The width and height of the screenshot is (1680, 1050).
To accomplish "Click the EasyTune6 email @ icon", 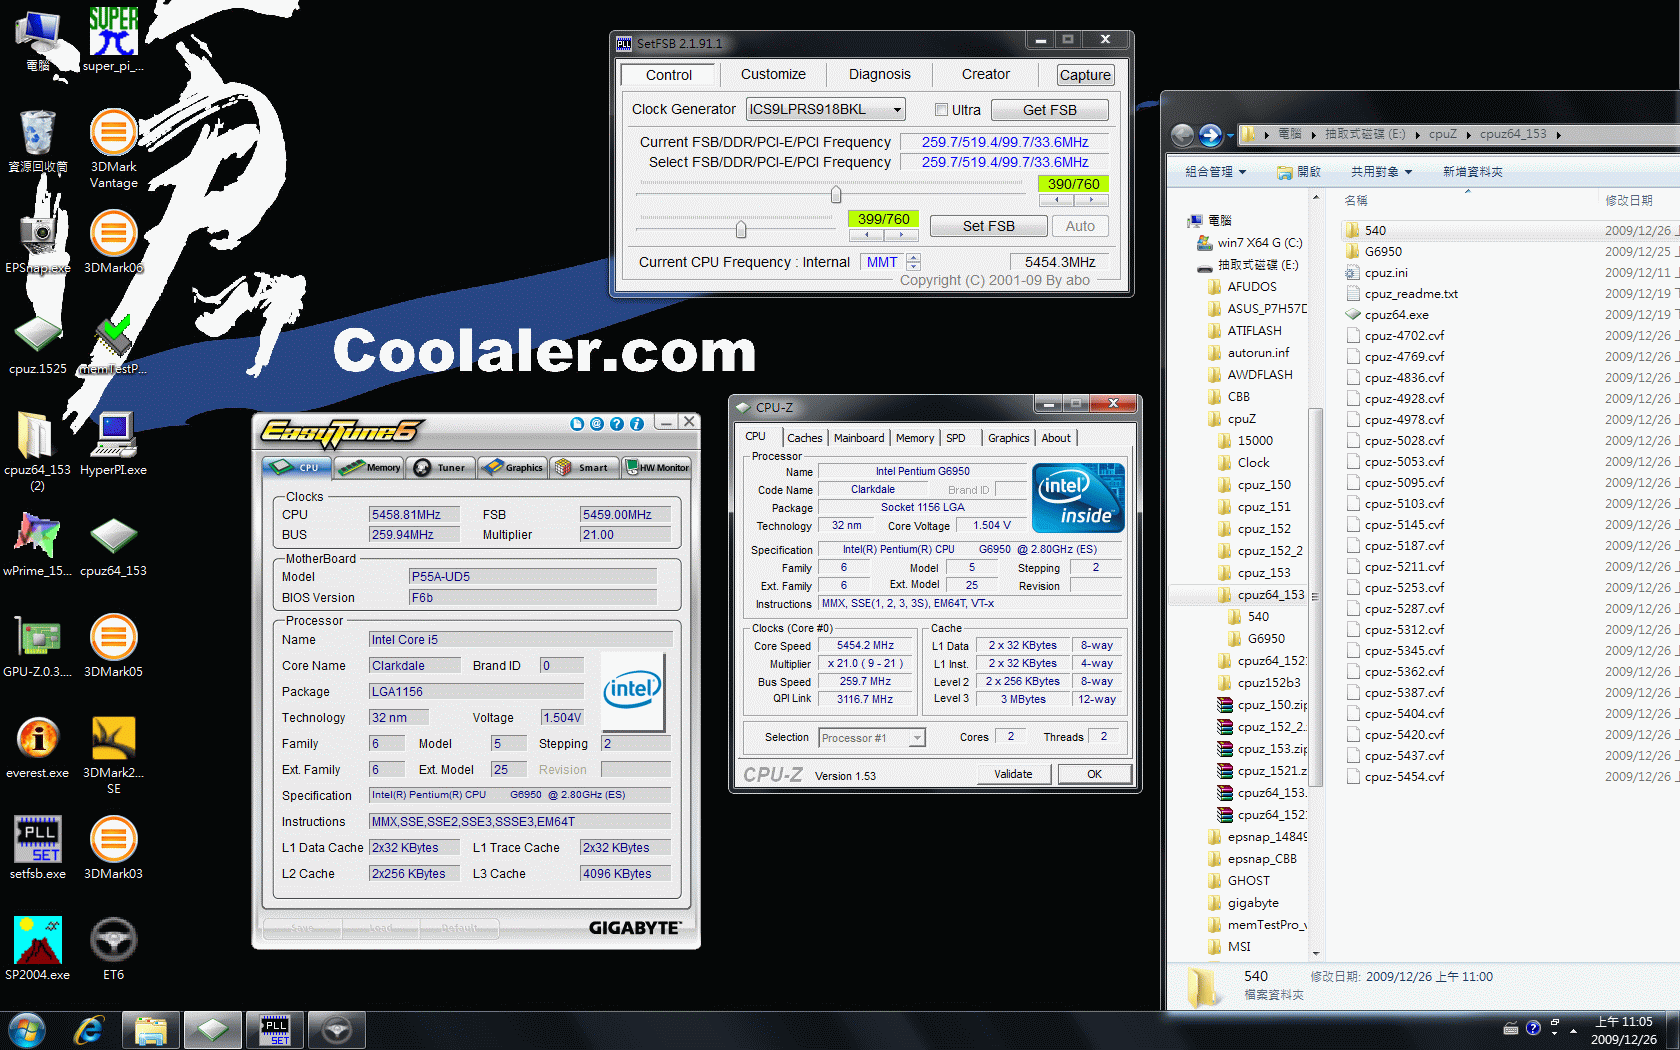I will coord(597,424).
